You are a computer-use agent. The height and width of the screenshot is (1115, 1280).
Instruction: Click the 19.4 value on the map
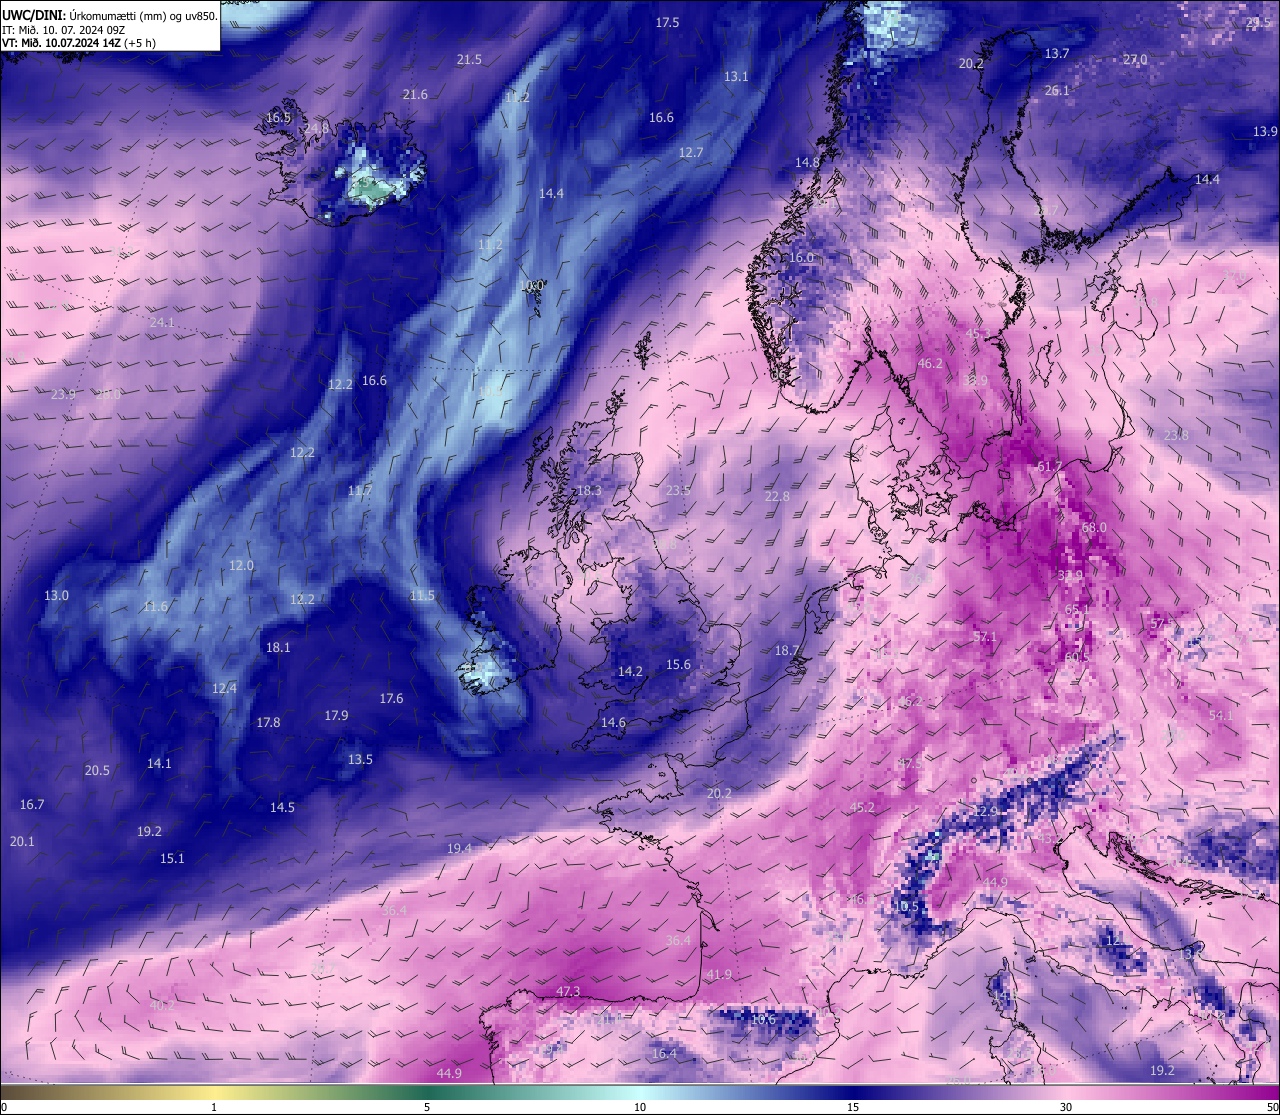point(459,848)
